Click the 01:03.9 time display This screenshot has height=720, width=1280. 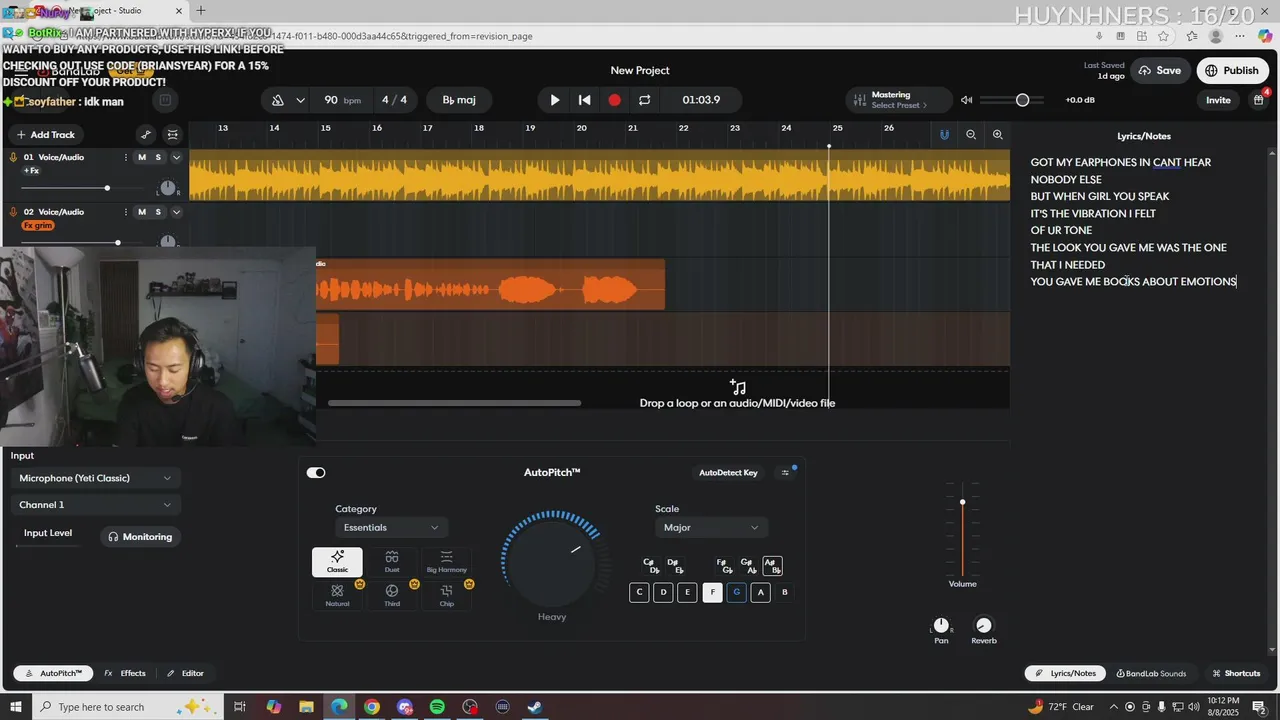(x=701, y=100)
